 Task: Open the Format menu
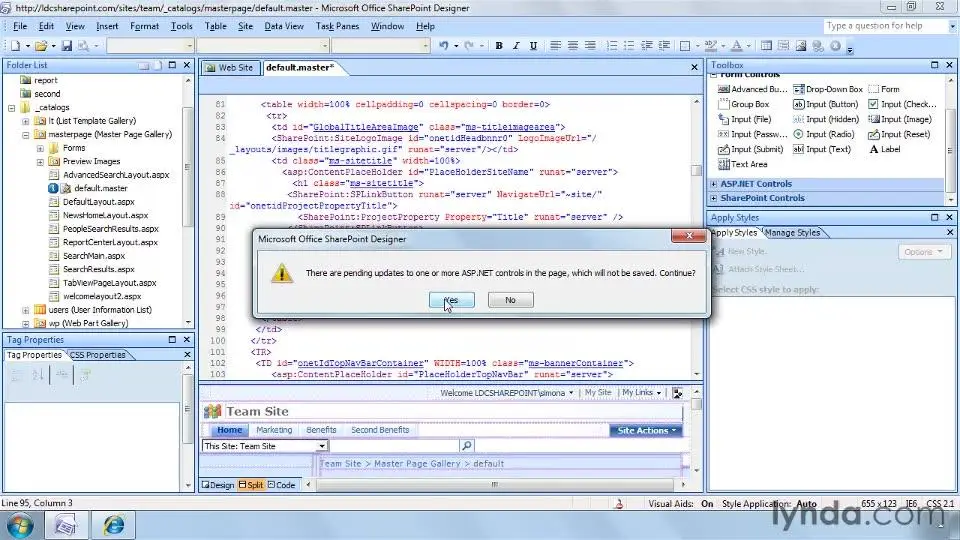click(x=144, y=26)
